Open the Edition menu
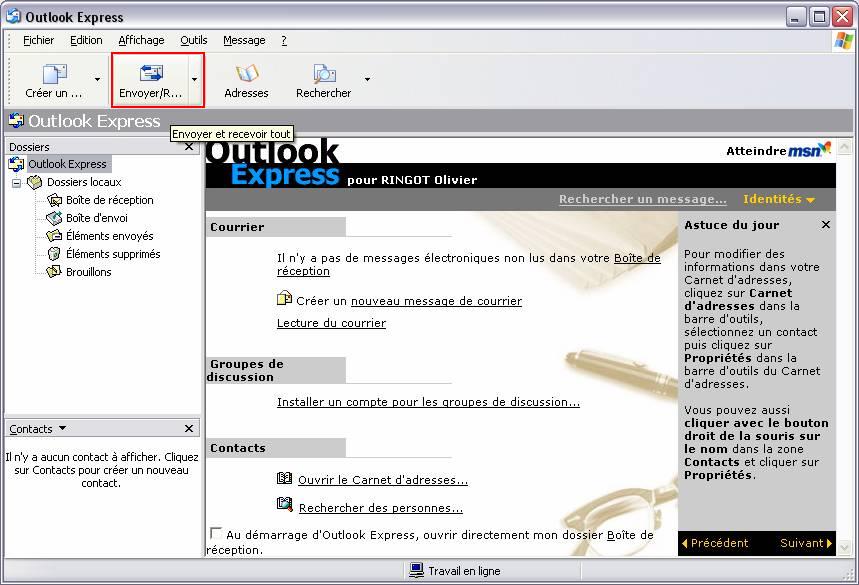The image size is (859, 585). tap(86, 41)
